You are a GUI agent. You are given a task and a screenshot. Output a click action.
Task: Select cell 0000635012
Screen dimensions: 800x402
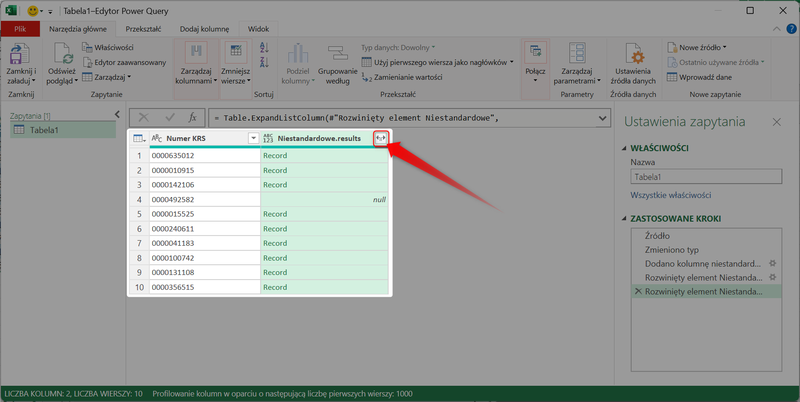205,156
